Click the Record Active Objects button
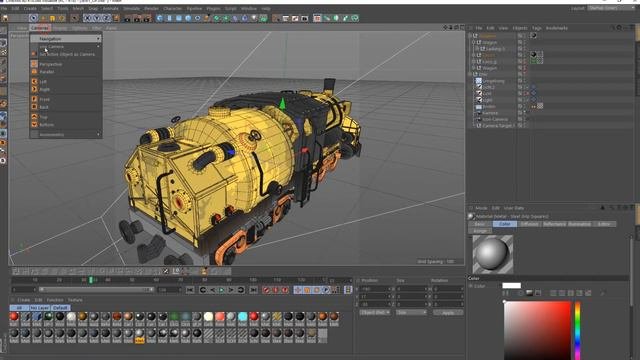This screenshot has width=640, height=360. click(267, 290)
